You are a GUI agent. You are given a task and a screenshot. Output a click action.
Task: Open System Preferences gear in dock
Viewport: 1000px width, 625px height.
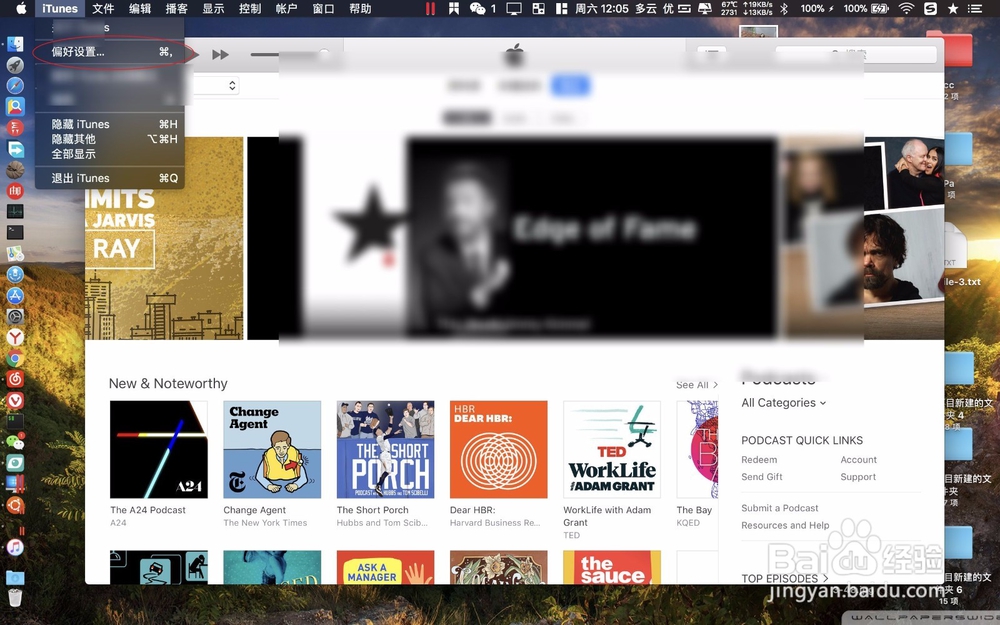15,316
